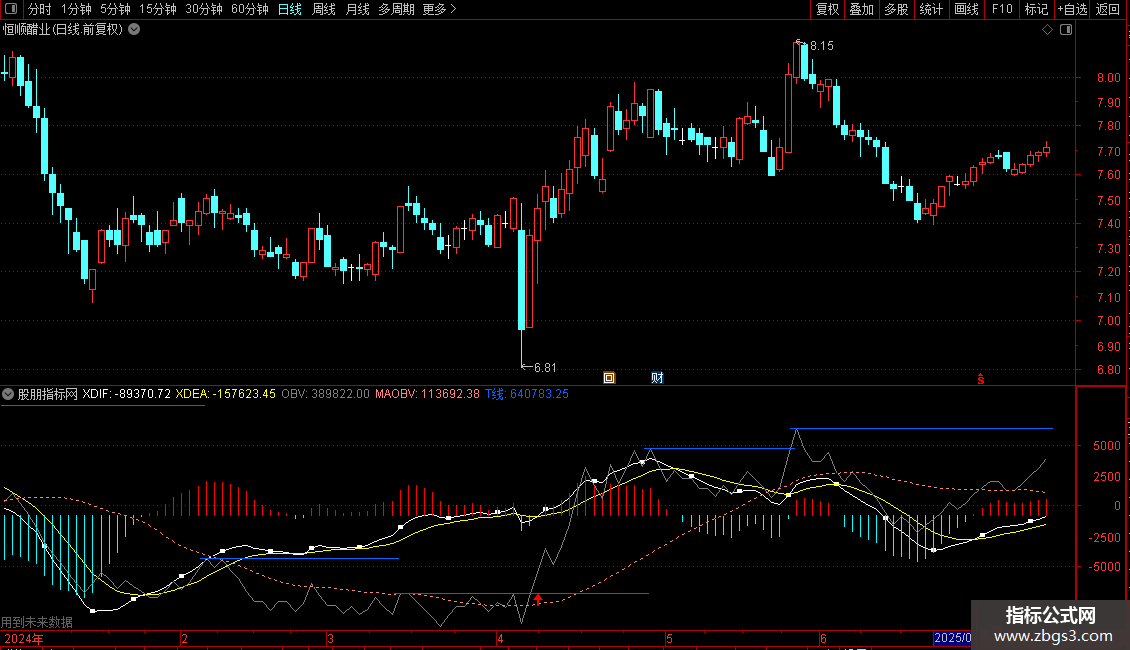Click month 6 on time axis
1130x650 pixels.
pos(823,638)
